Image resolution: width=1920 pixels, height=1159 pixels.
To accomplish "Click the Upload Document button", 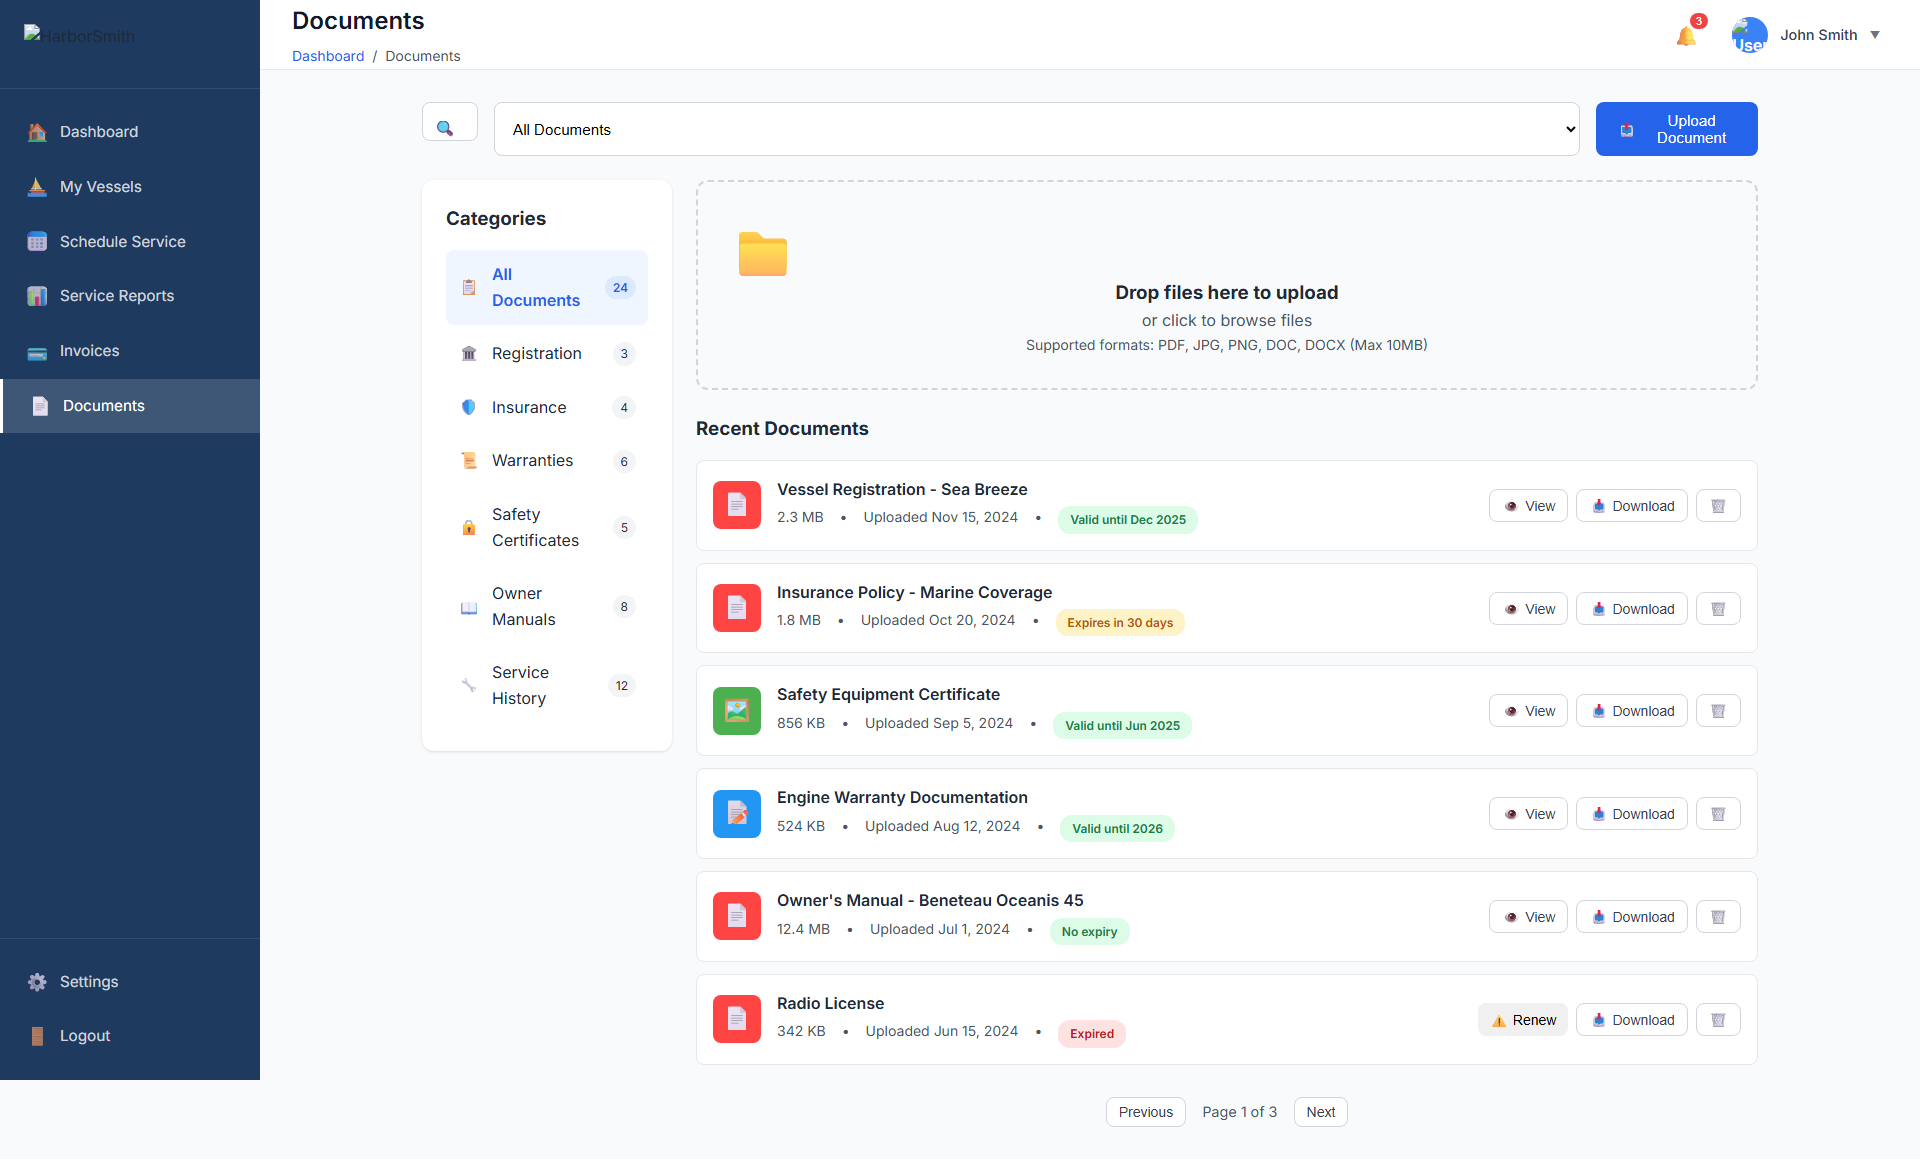I will pos(1676,129).
